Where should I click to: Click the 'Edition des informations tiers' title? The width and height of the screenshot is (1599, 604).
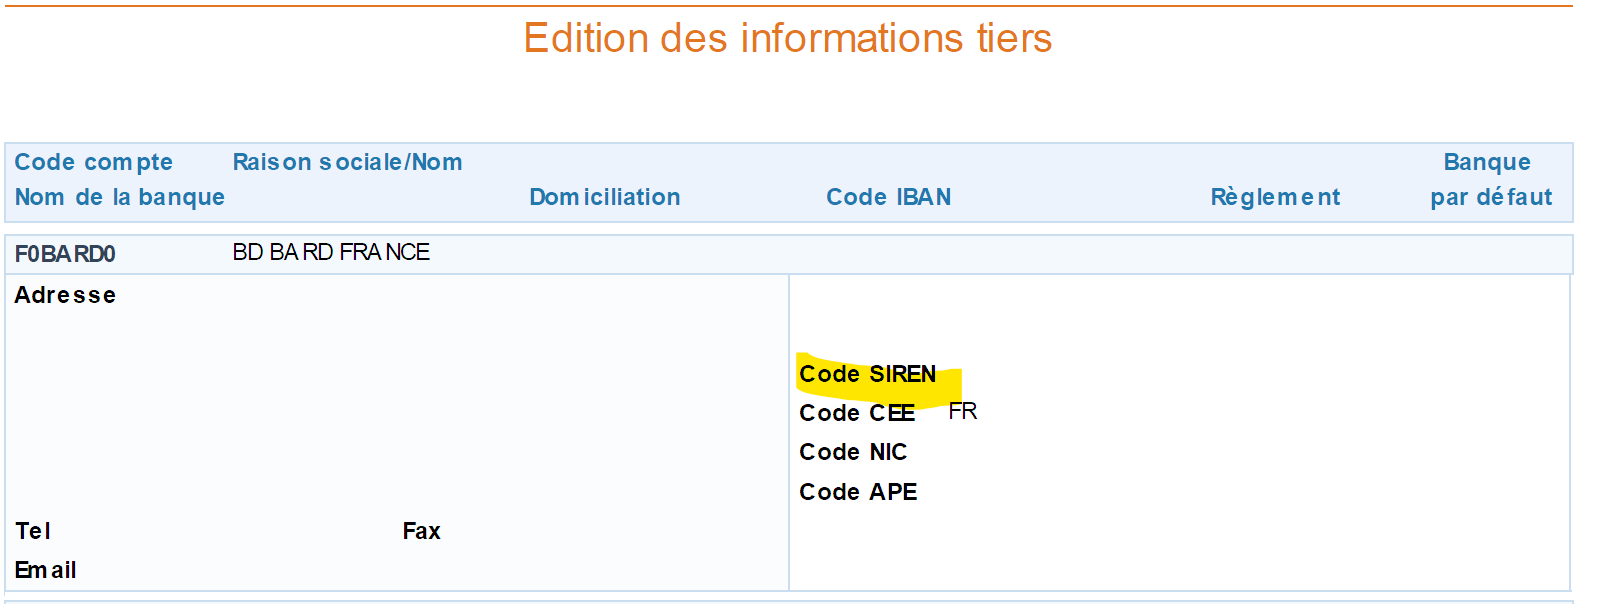click(787, 39)
